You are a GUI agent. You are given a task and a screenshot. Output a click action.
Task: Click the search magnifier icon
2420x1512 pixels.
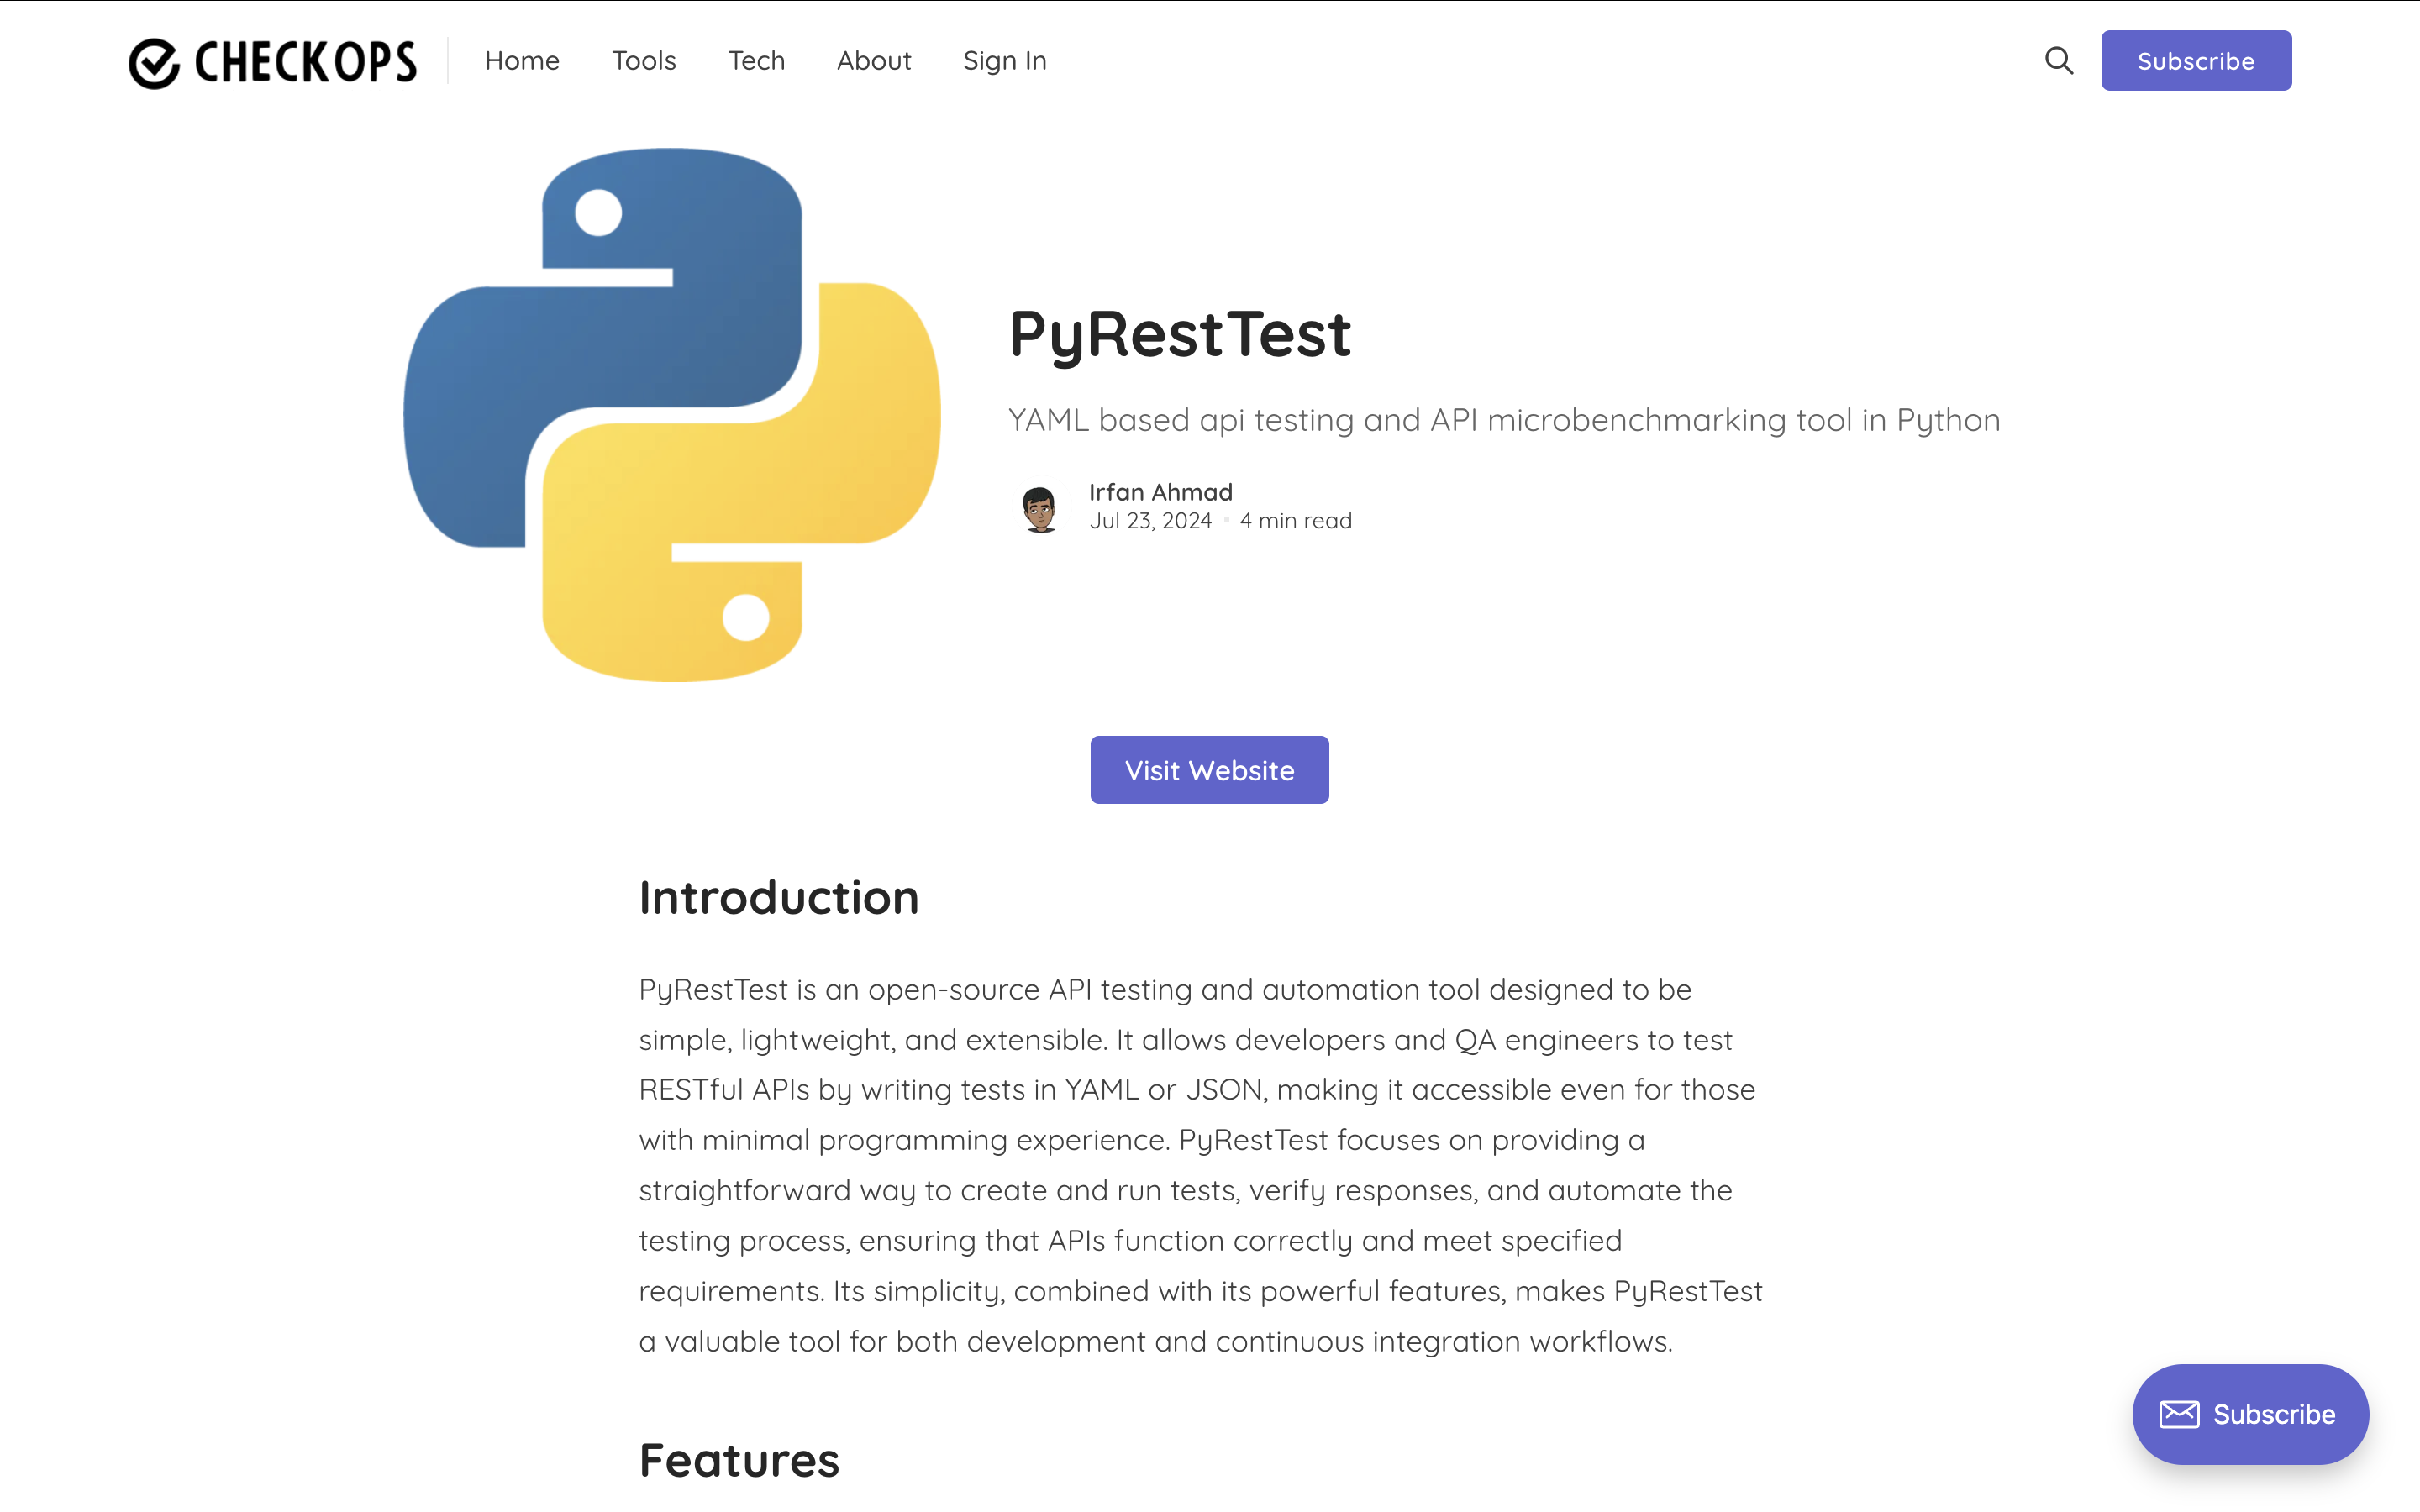(2059, 60)
